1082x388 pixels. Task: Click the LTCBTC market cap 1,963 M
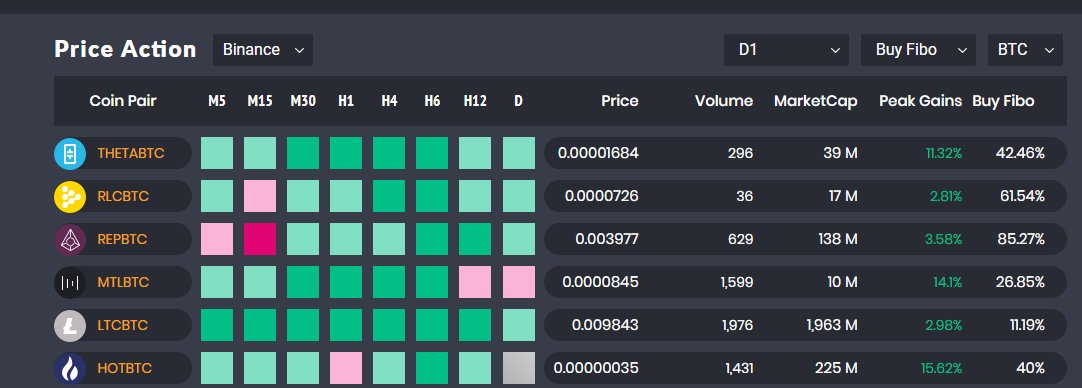click(x=832, y=325)
